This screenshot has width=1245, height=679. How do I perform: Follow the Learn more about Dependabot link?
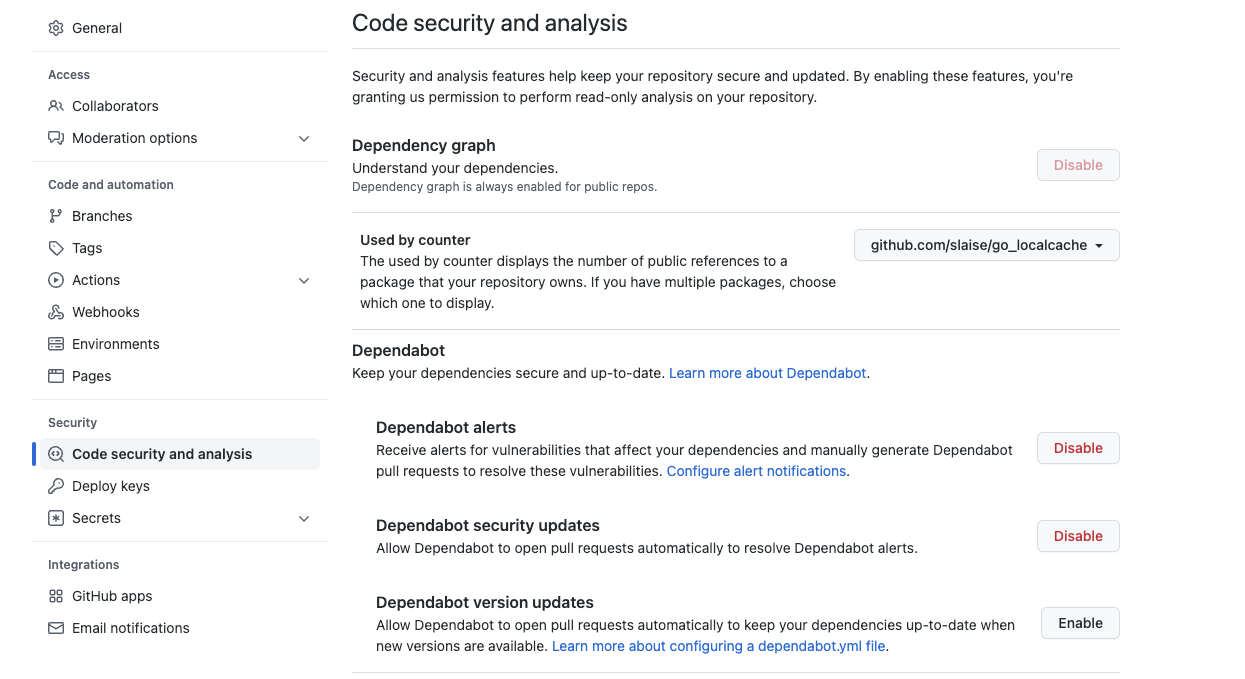767,373
